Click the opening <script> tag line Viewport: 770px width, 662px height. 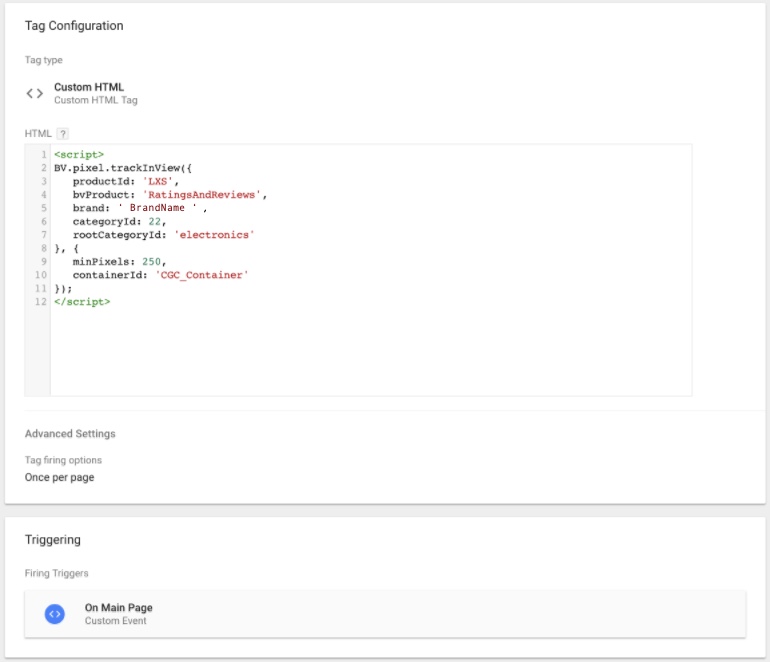tap(79, 155)
